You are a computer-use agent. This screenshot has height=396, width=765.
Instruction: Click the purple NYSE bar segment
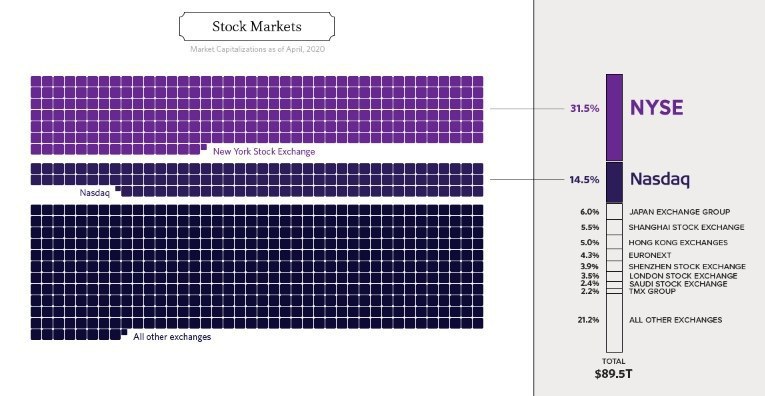(614, 118)
